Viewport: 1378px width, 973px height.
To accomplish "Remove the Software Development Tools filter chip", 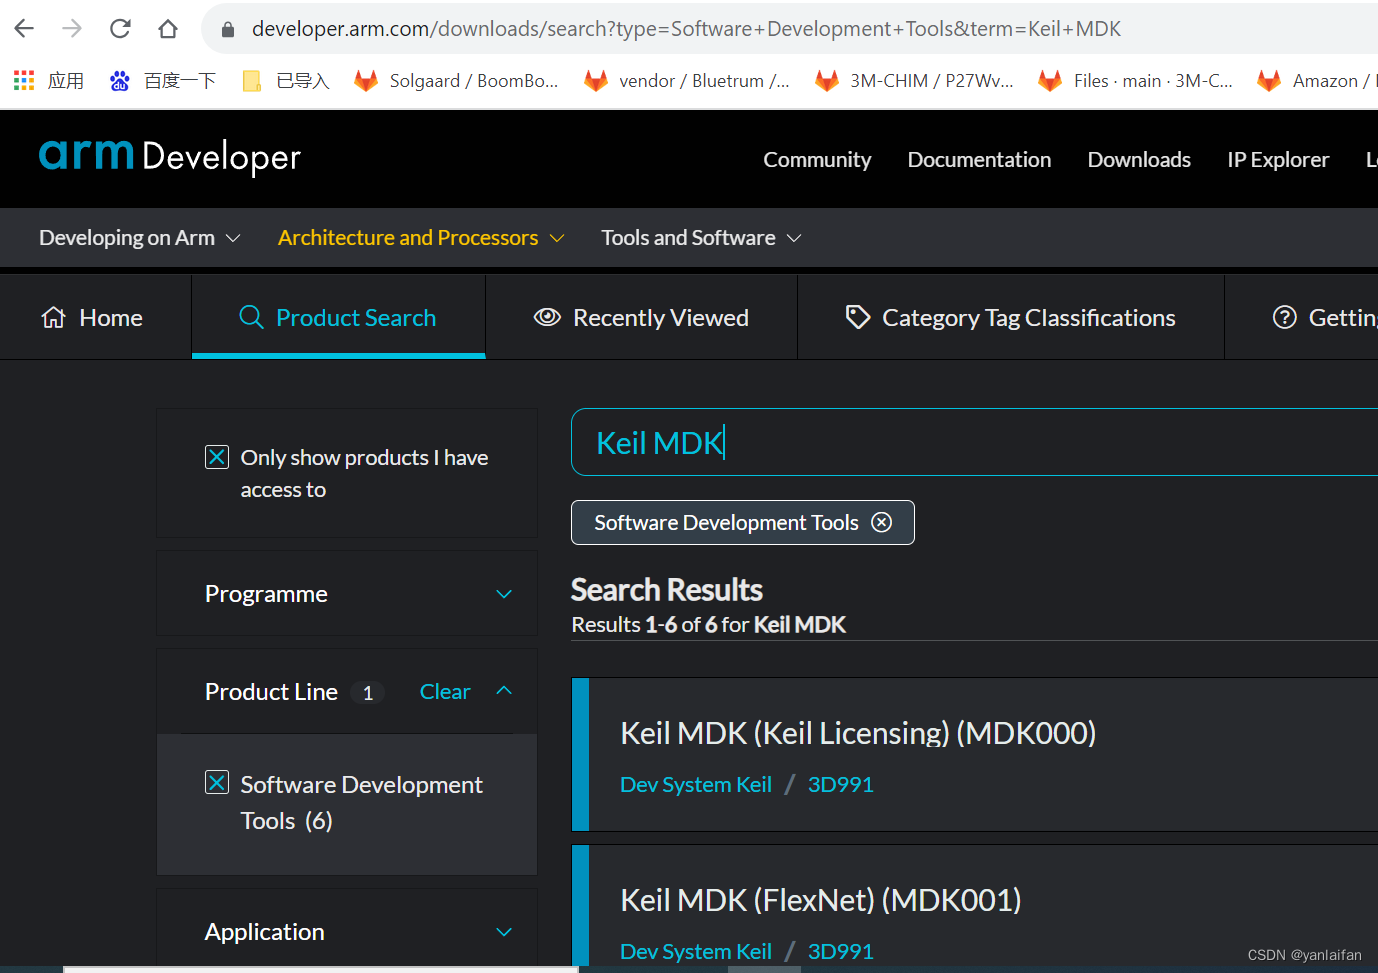I will [x=881, y=522].
